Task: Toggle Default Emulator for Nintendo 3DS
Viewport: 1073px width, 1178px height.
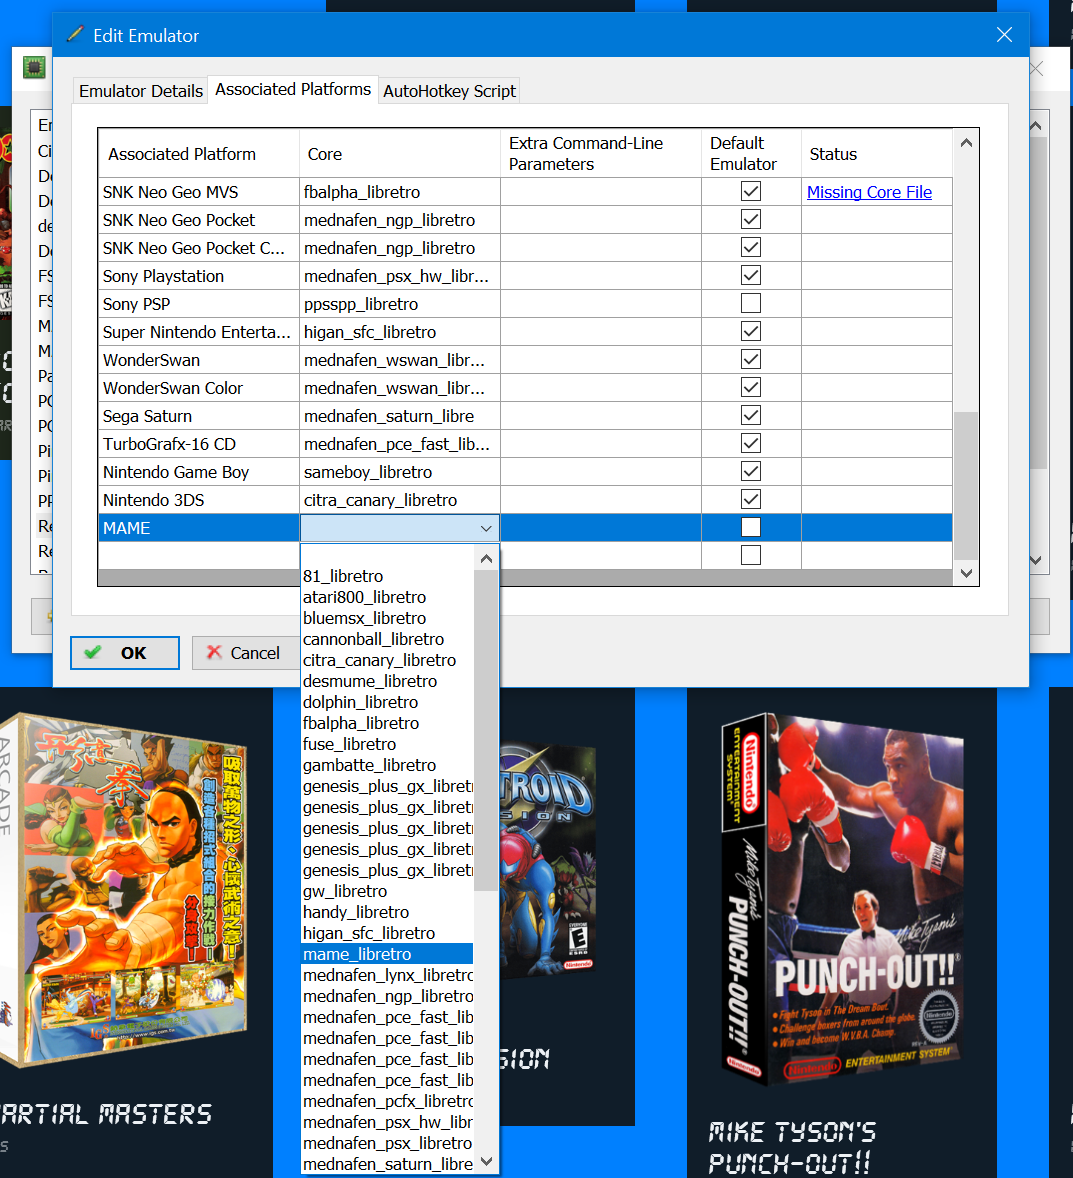Action: 751,500
